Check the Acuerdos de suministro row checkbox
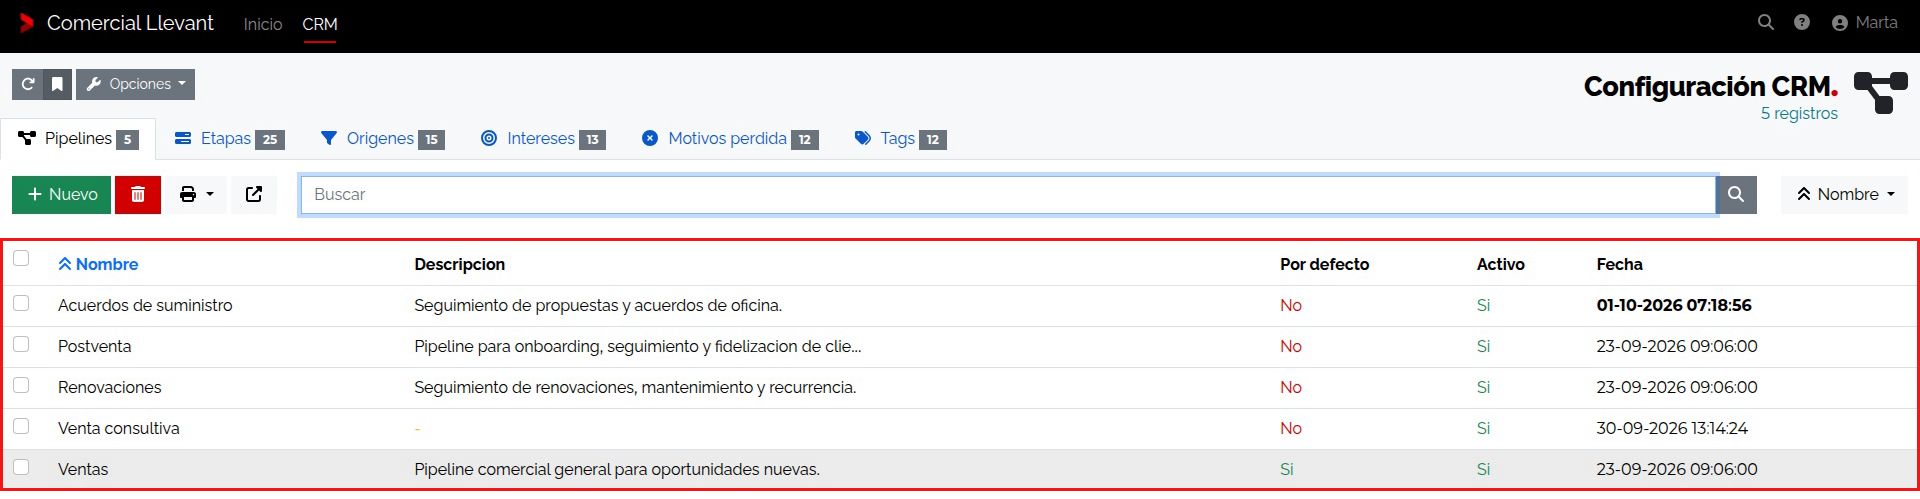 click(21, 303)
